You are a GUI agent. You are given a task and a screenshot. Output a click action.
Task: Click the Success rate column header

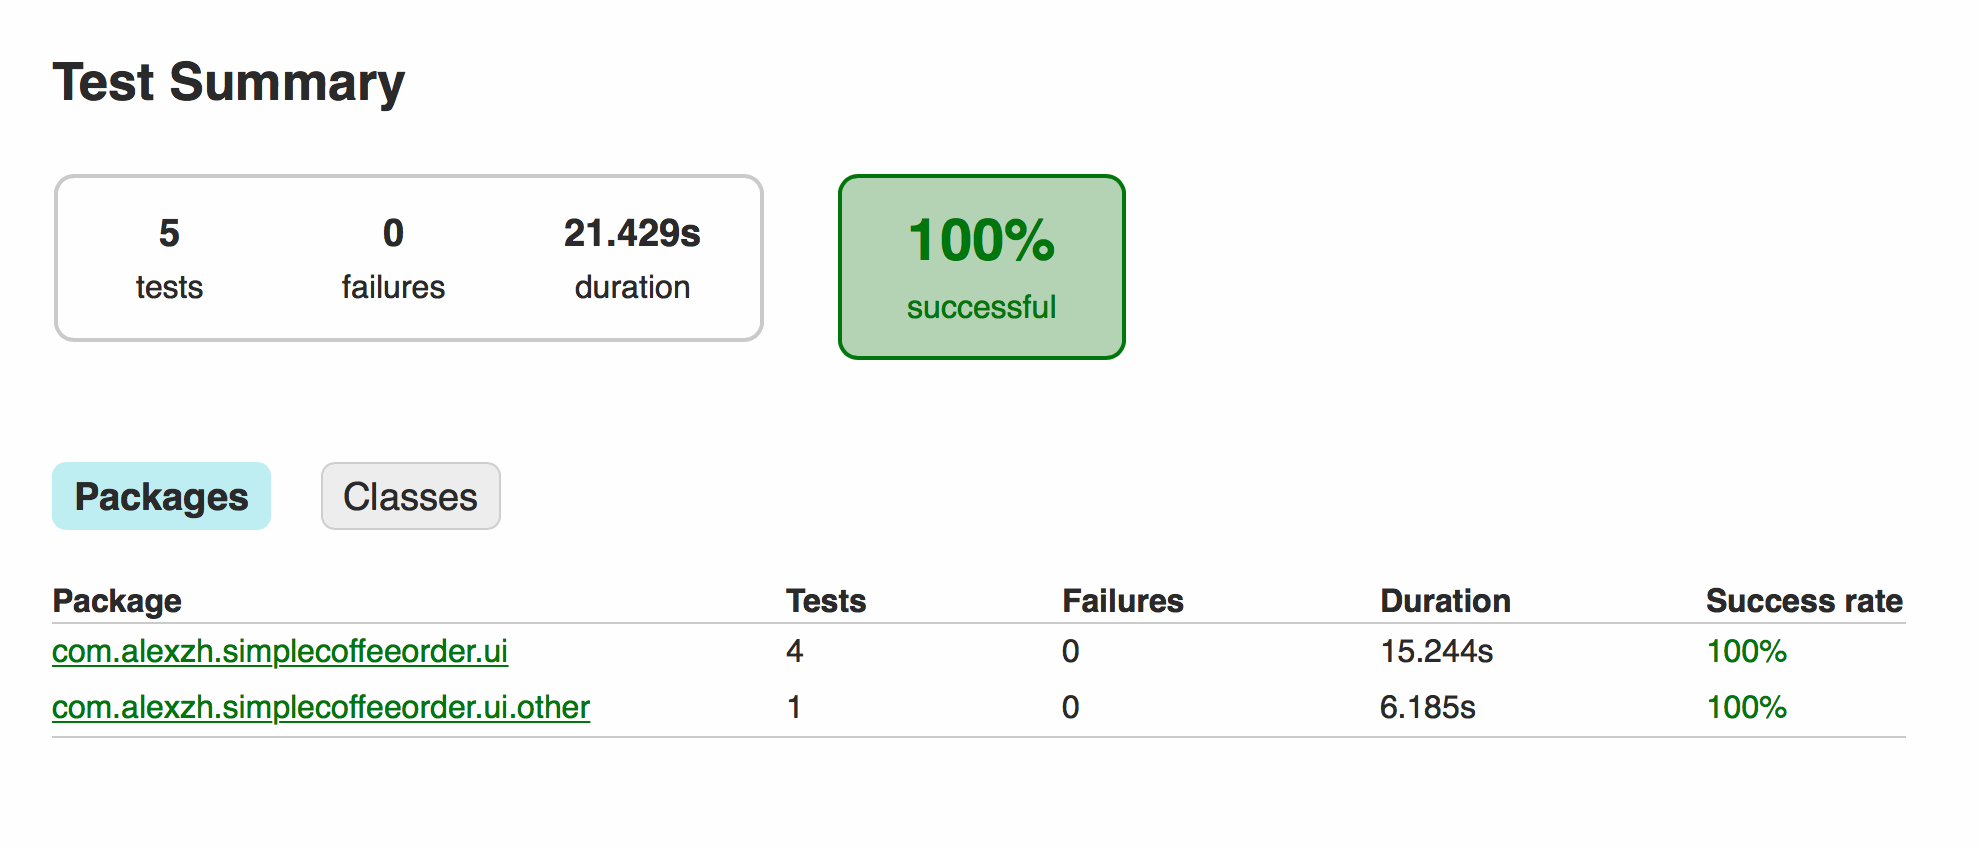(1804, 600)
